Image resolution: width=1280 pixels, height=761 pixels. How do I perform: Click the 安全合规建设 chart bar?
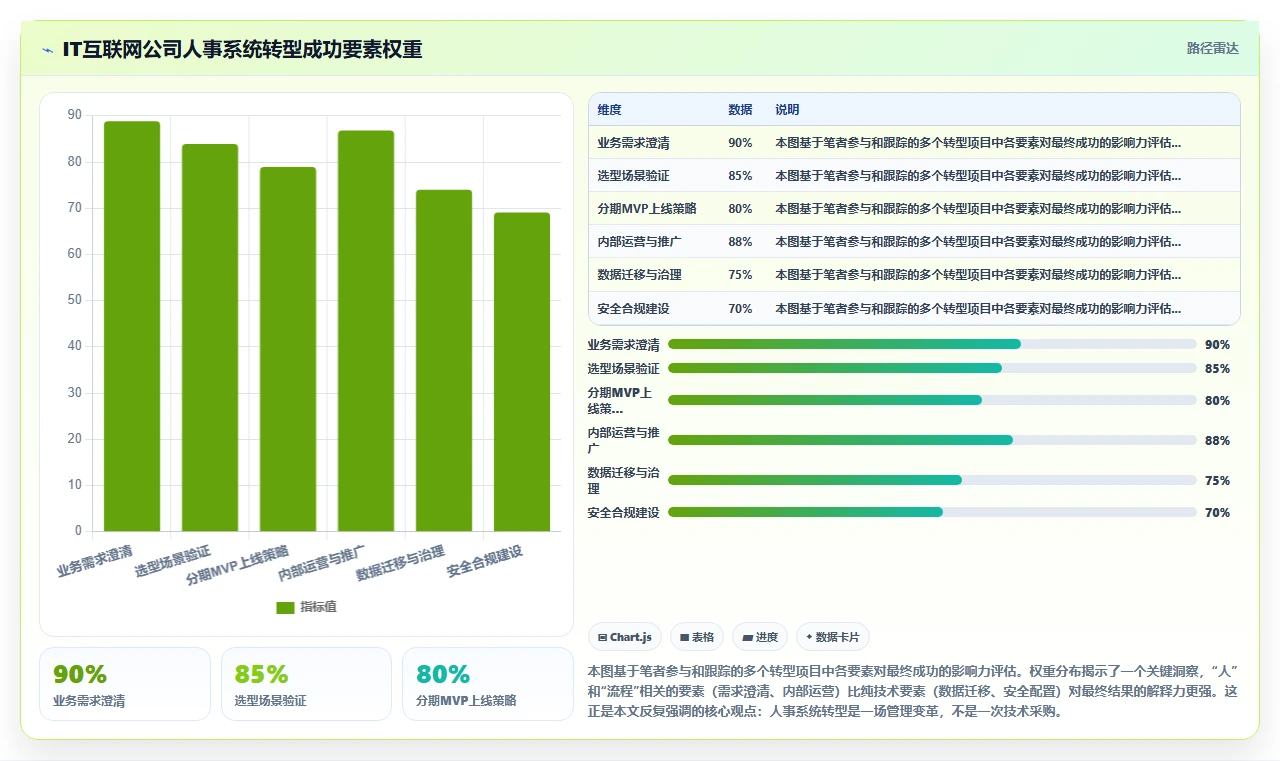522,372
